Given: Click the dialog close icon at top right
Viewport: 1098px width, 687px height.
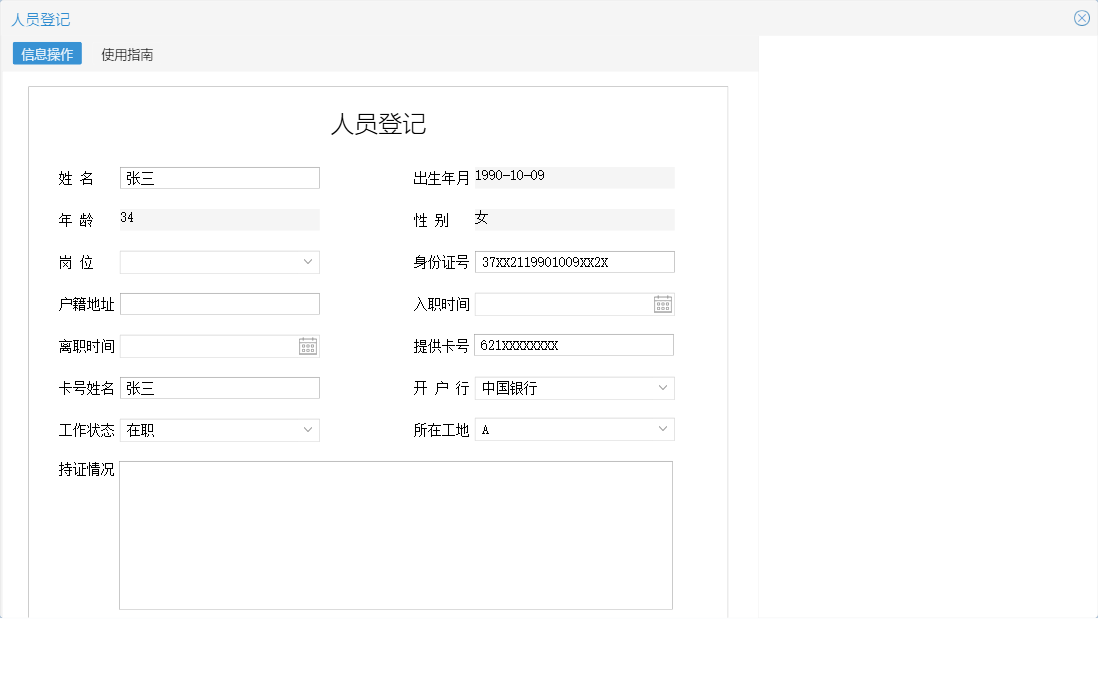Looking at the screenshot, I should pyautogui.click(x=1081, y=17).
